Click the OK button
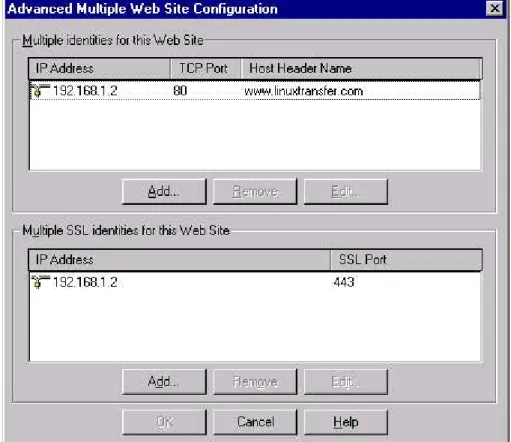Screen dimensions: 511x442 [164, 422]
